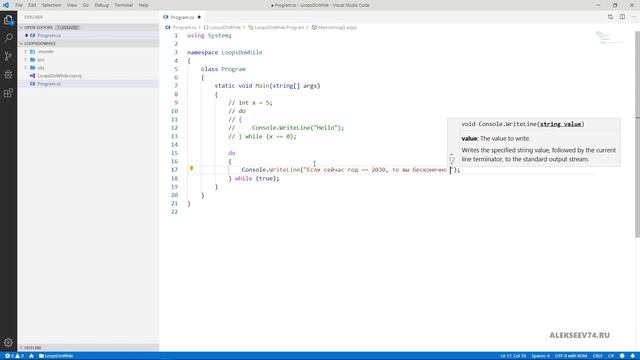Viewport: 640px width, 360px height.
Task: Click the 'using System;' line of code
Action: [x=209, y=36]
